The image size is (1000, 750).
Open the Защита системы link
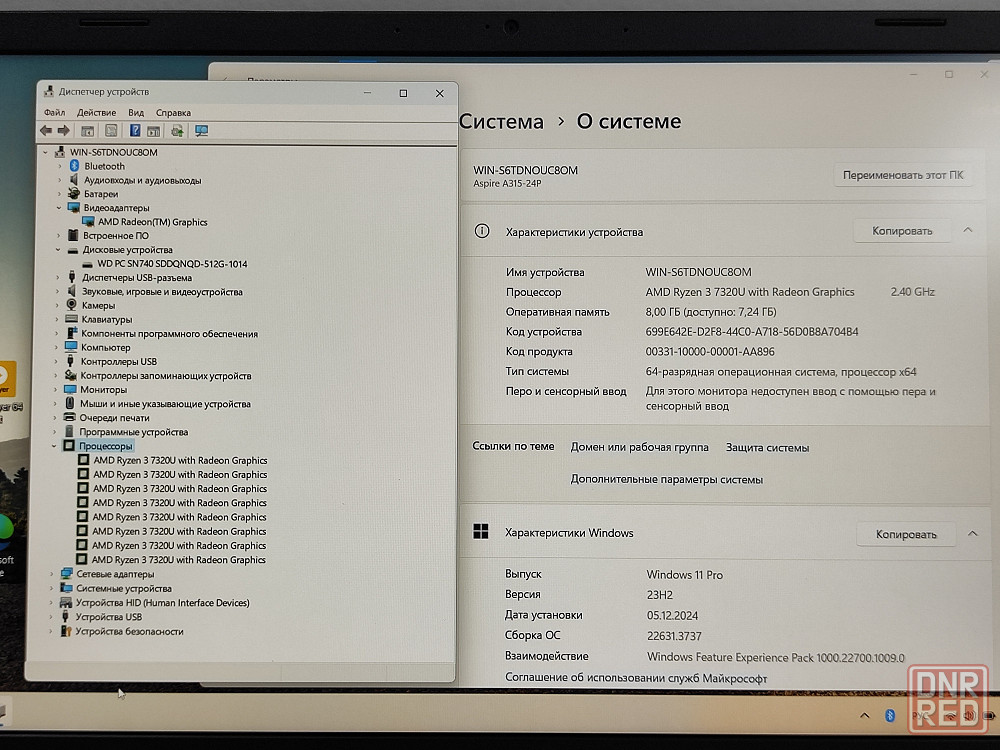coord(767,448)
